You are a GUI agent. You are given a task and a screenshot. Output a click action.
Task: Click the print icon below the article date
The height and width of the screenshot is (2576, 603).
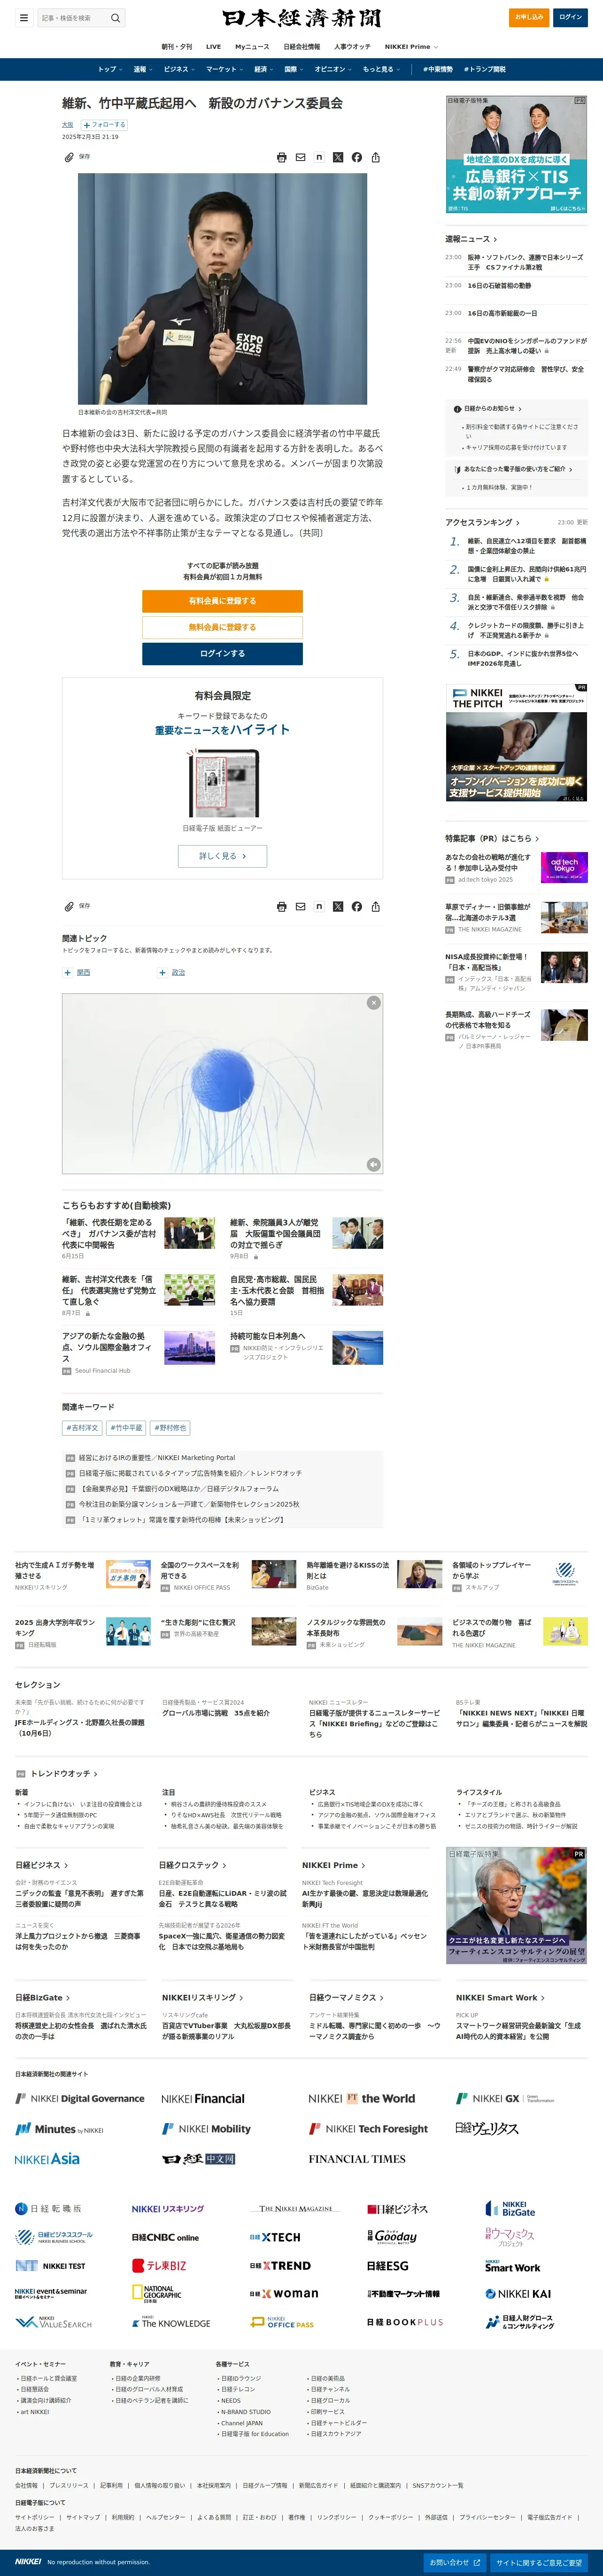click(x=282, y=157)
